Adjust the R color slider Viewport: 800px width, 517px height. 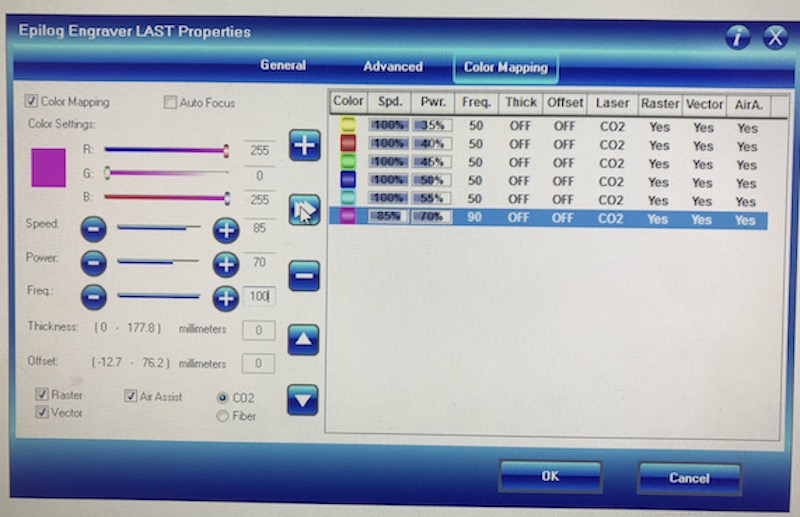pyautogui.click(x=166, y=150)
